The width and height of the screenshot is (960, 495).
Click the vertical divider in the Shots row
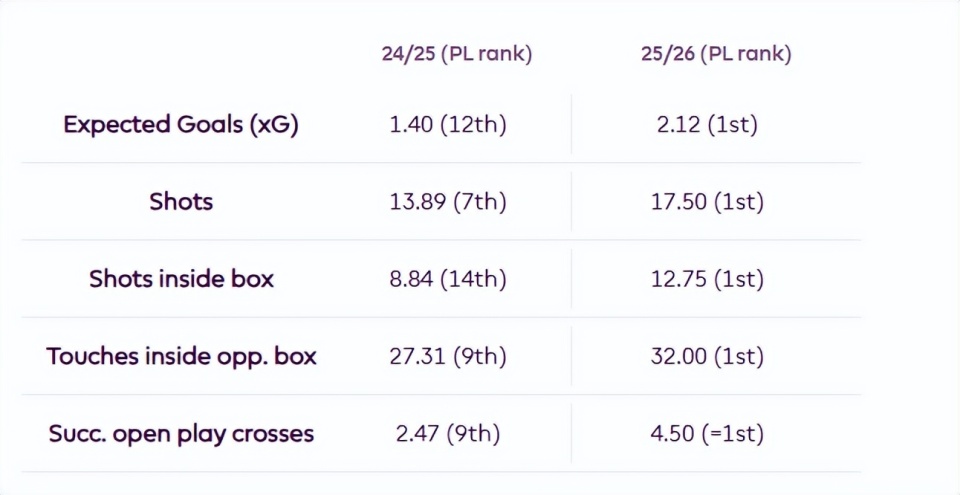(x=571, y=201)
